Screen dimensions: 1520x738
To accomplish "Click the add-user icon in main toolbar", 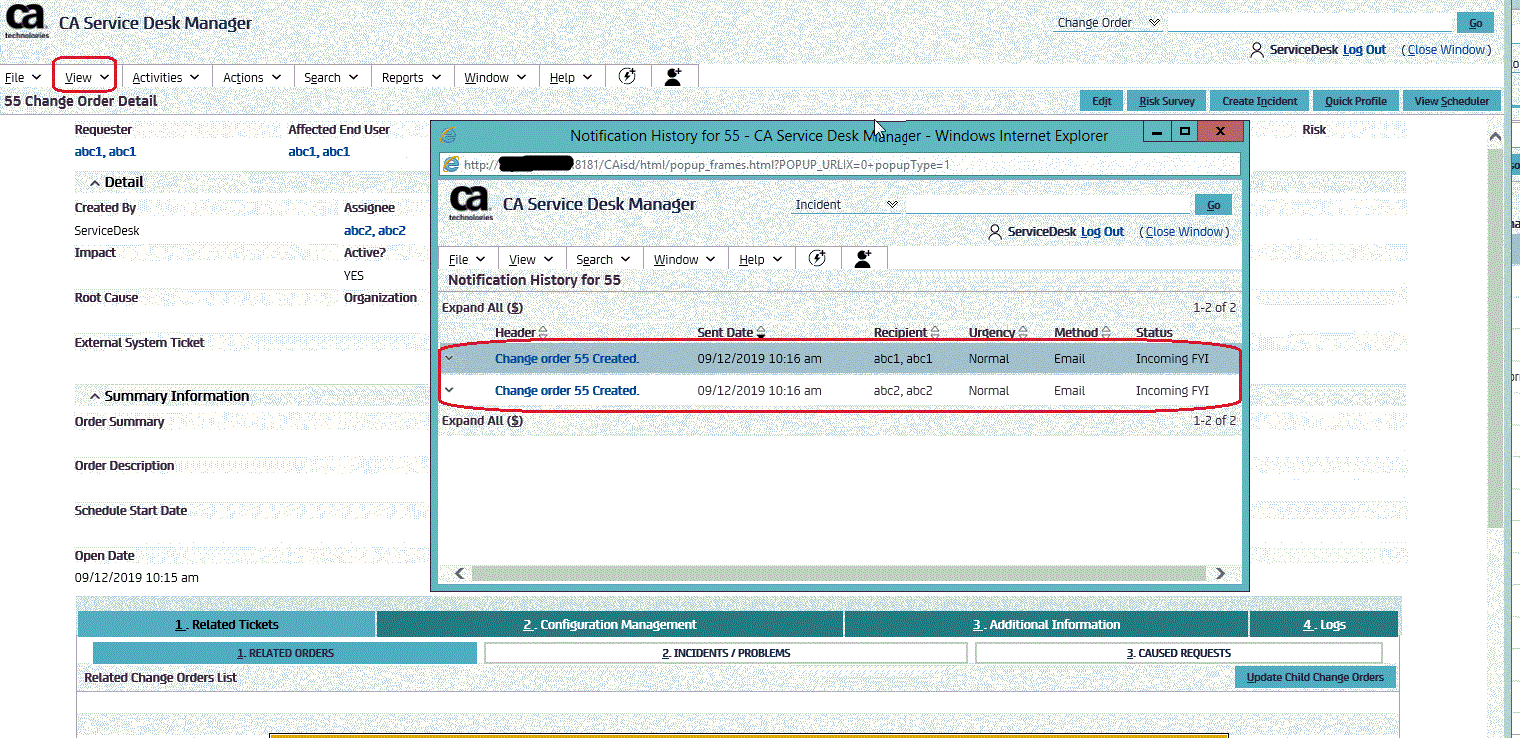I will 673,77.
